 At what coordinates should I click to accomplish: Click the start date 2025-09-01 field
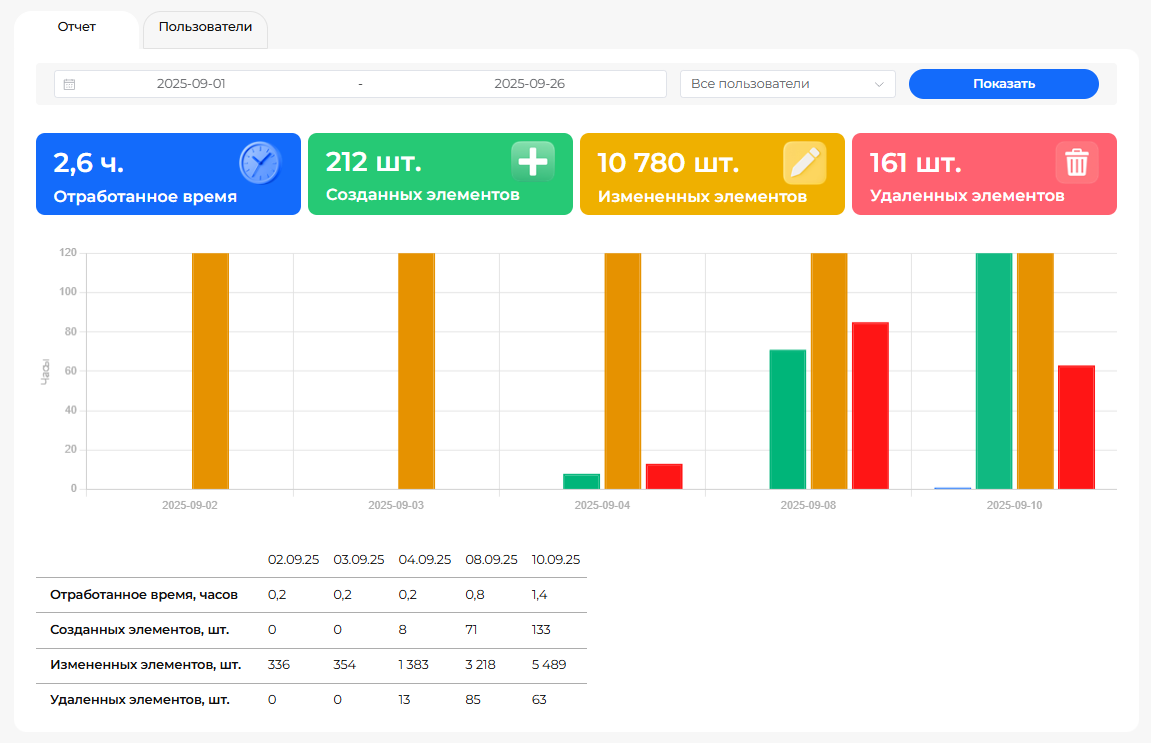click(191, 84)
